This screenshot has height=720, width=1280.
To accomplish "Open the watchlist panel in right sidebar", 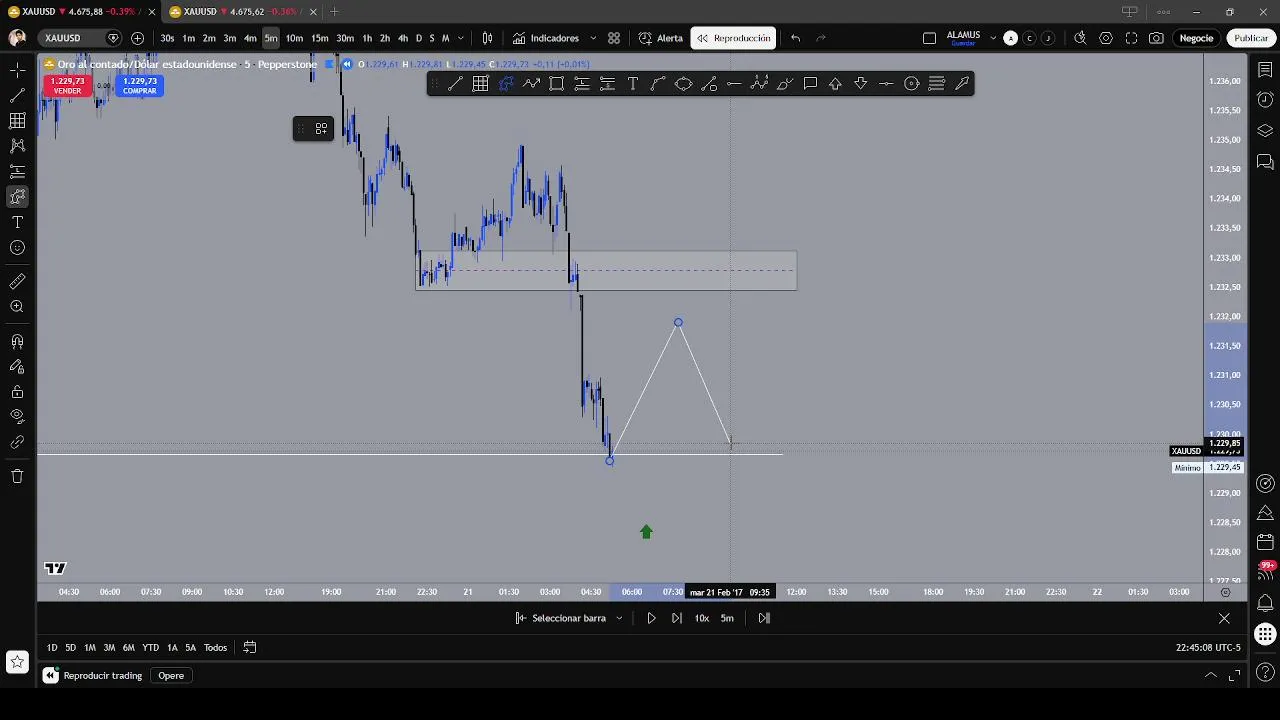I will click(x=1265, y=70).
